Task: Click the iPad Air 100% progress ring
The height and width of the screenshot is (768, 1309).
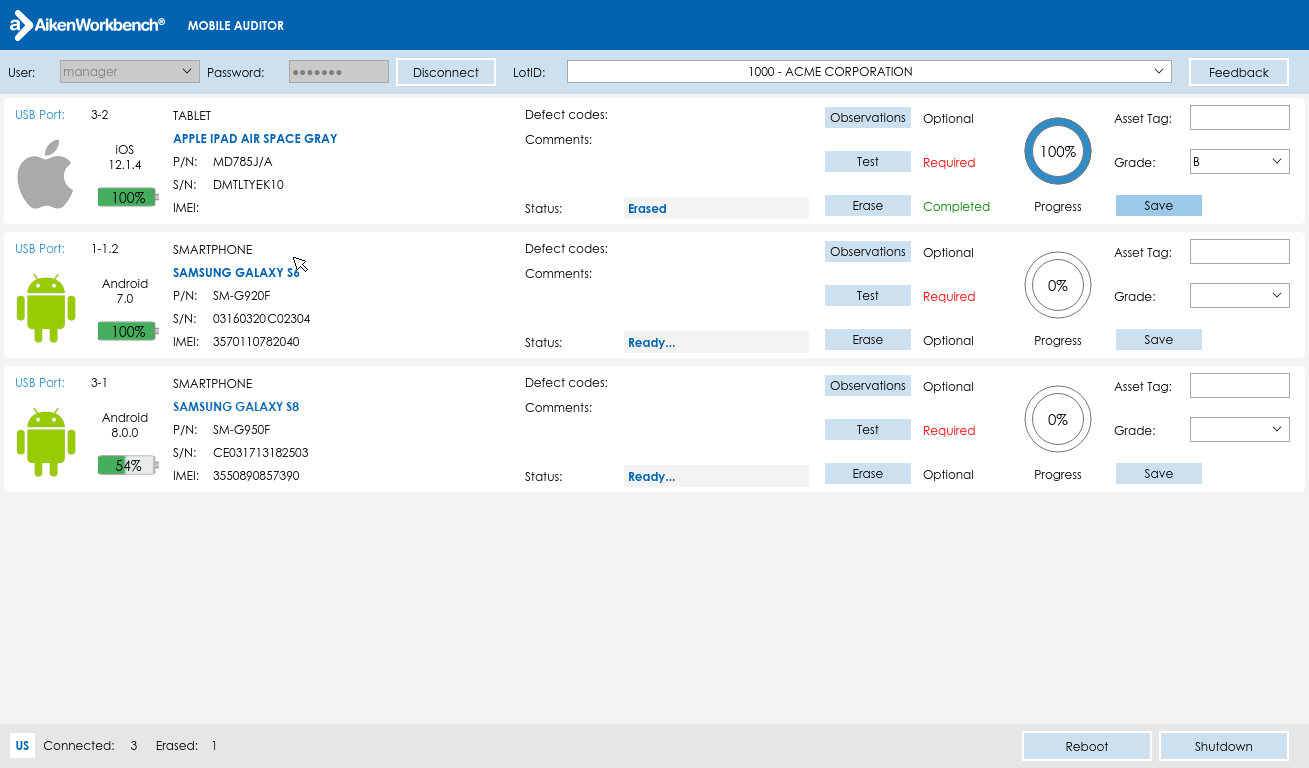Action: [x=1058, y=152]
